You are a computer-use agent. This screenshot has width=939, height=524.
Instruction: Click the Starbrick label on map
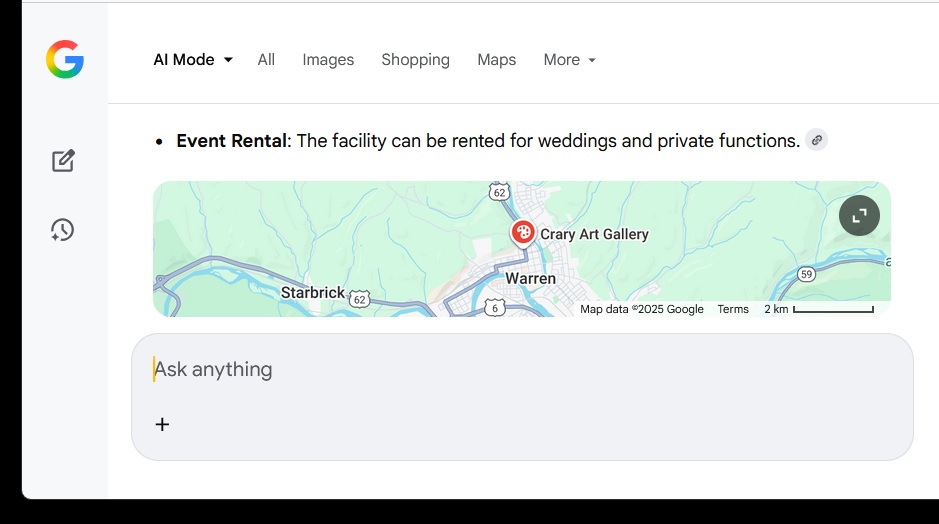tap(312, 293)
